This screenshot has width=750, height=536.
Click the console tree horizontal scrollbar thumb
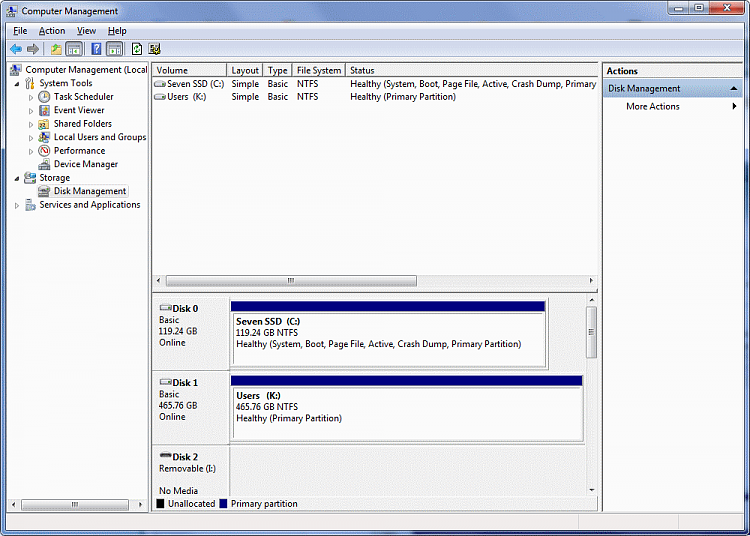click(75, 504)
